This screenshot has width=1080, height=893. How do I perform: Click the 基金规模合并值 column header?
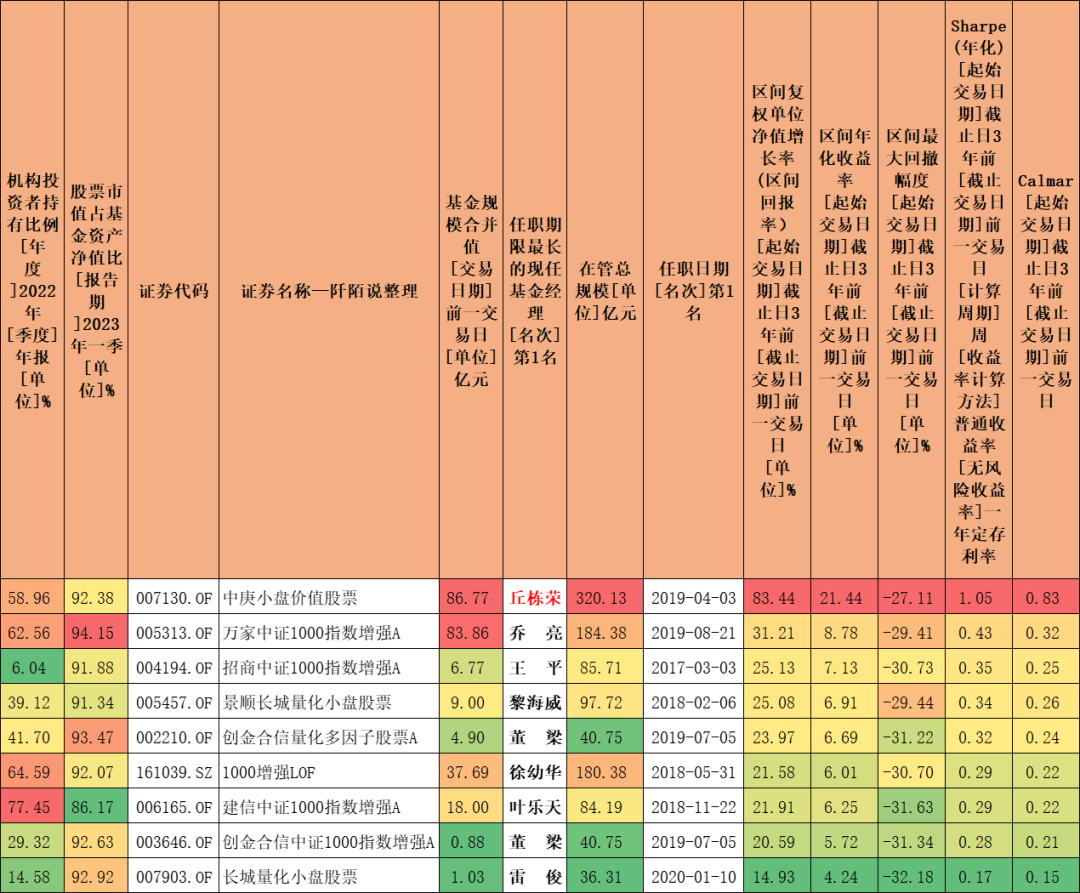point(471,289)
